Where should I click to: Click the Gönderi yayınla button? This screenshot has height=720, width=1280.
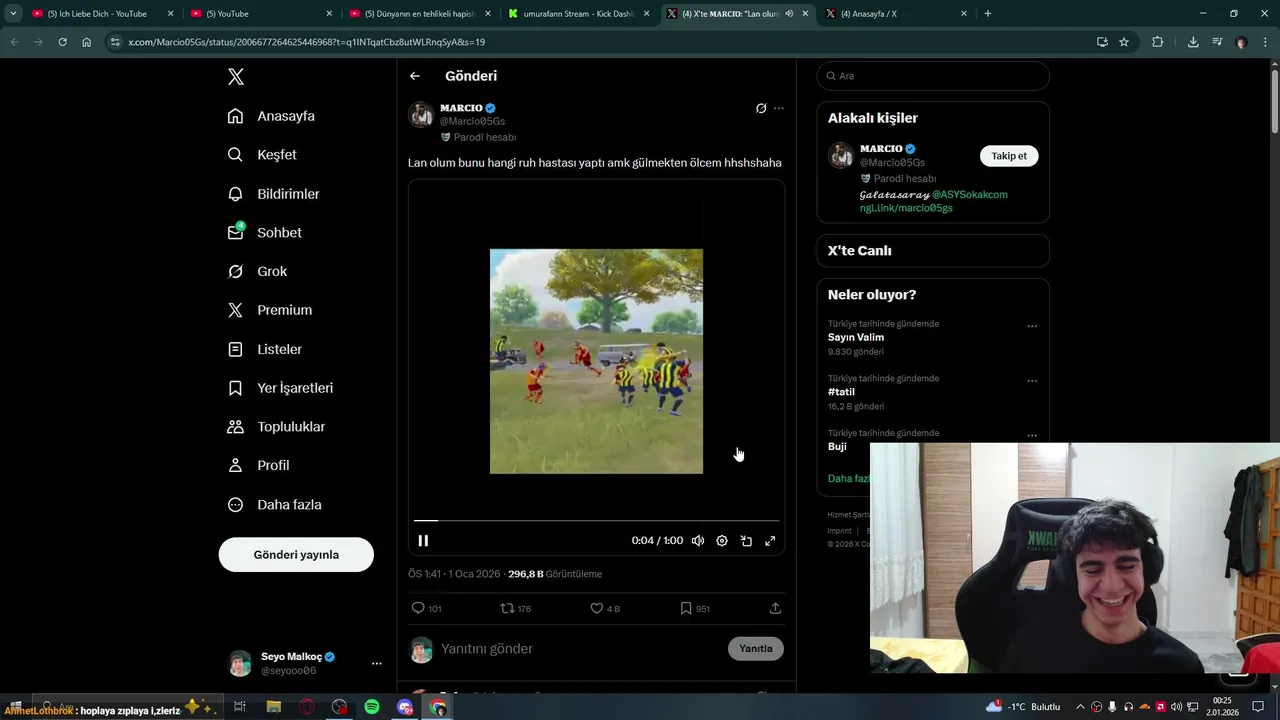coord(296,555)
